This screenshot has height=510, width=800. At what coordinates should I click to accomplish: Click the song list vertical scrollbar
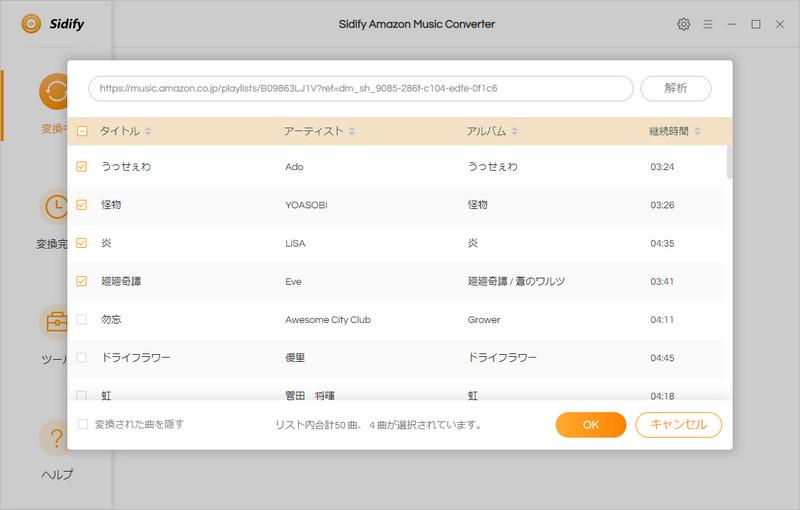(x=729, y=162)
